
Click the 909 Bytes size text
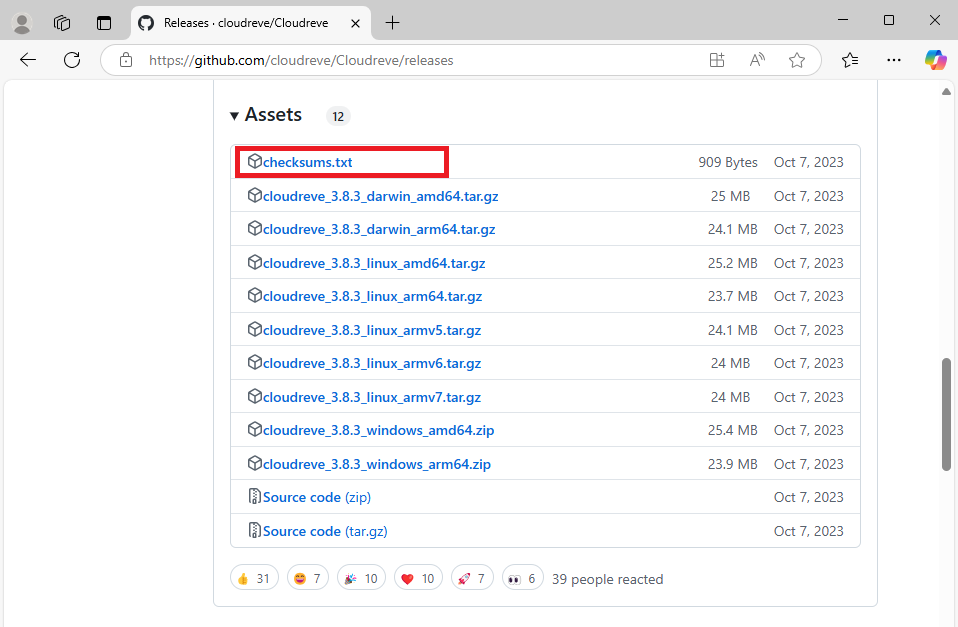coord(728,163)
